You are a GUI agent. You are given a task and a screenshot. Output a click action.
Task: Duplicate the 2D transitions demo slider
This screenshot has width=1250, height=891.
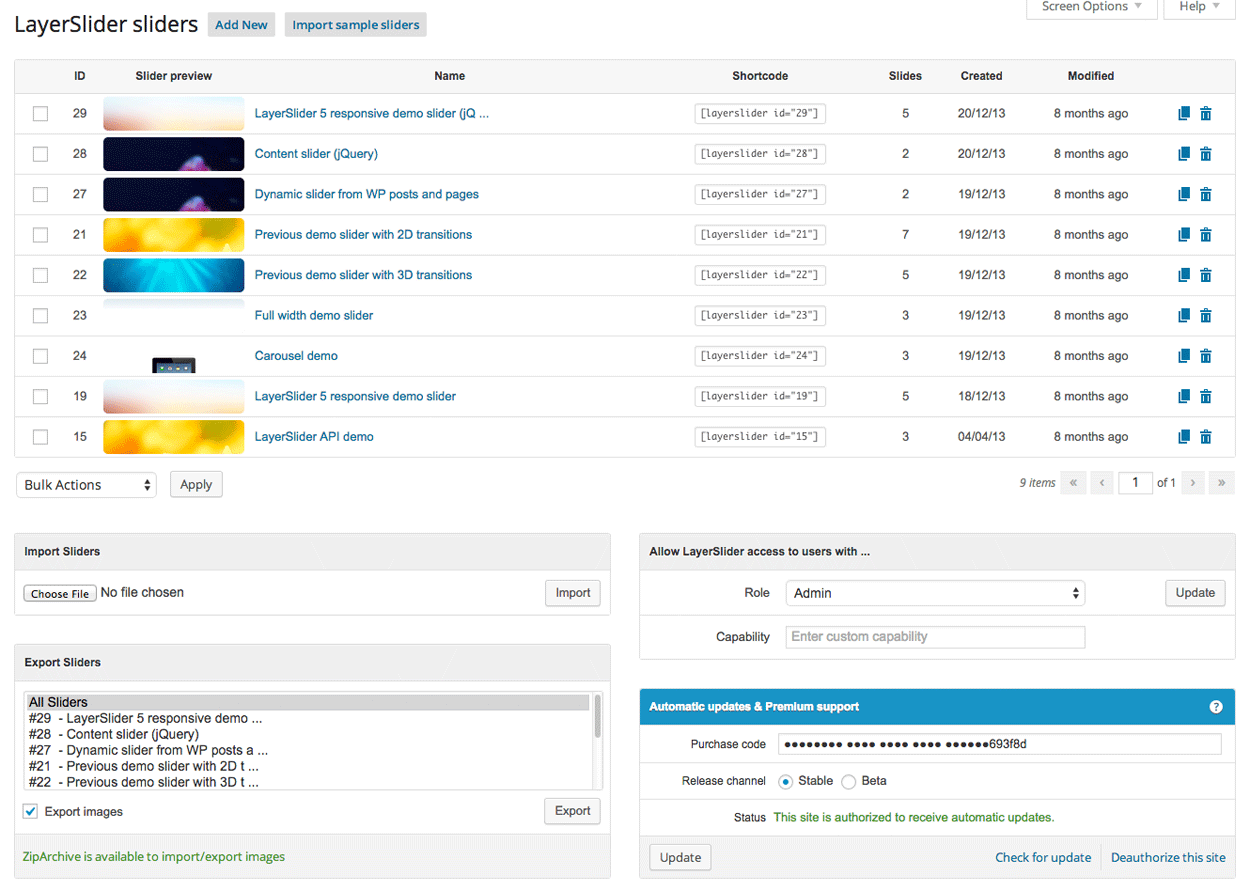(1184, 235)
